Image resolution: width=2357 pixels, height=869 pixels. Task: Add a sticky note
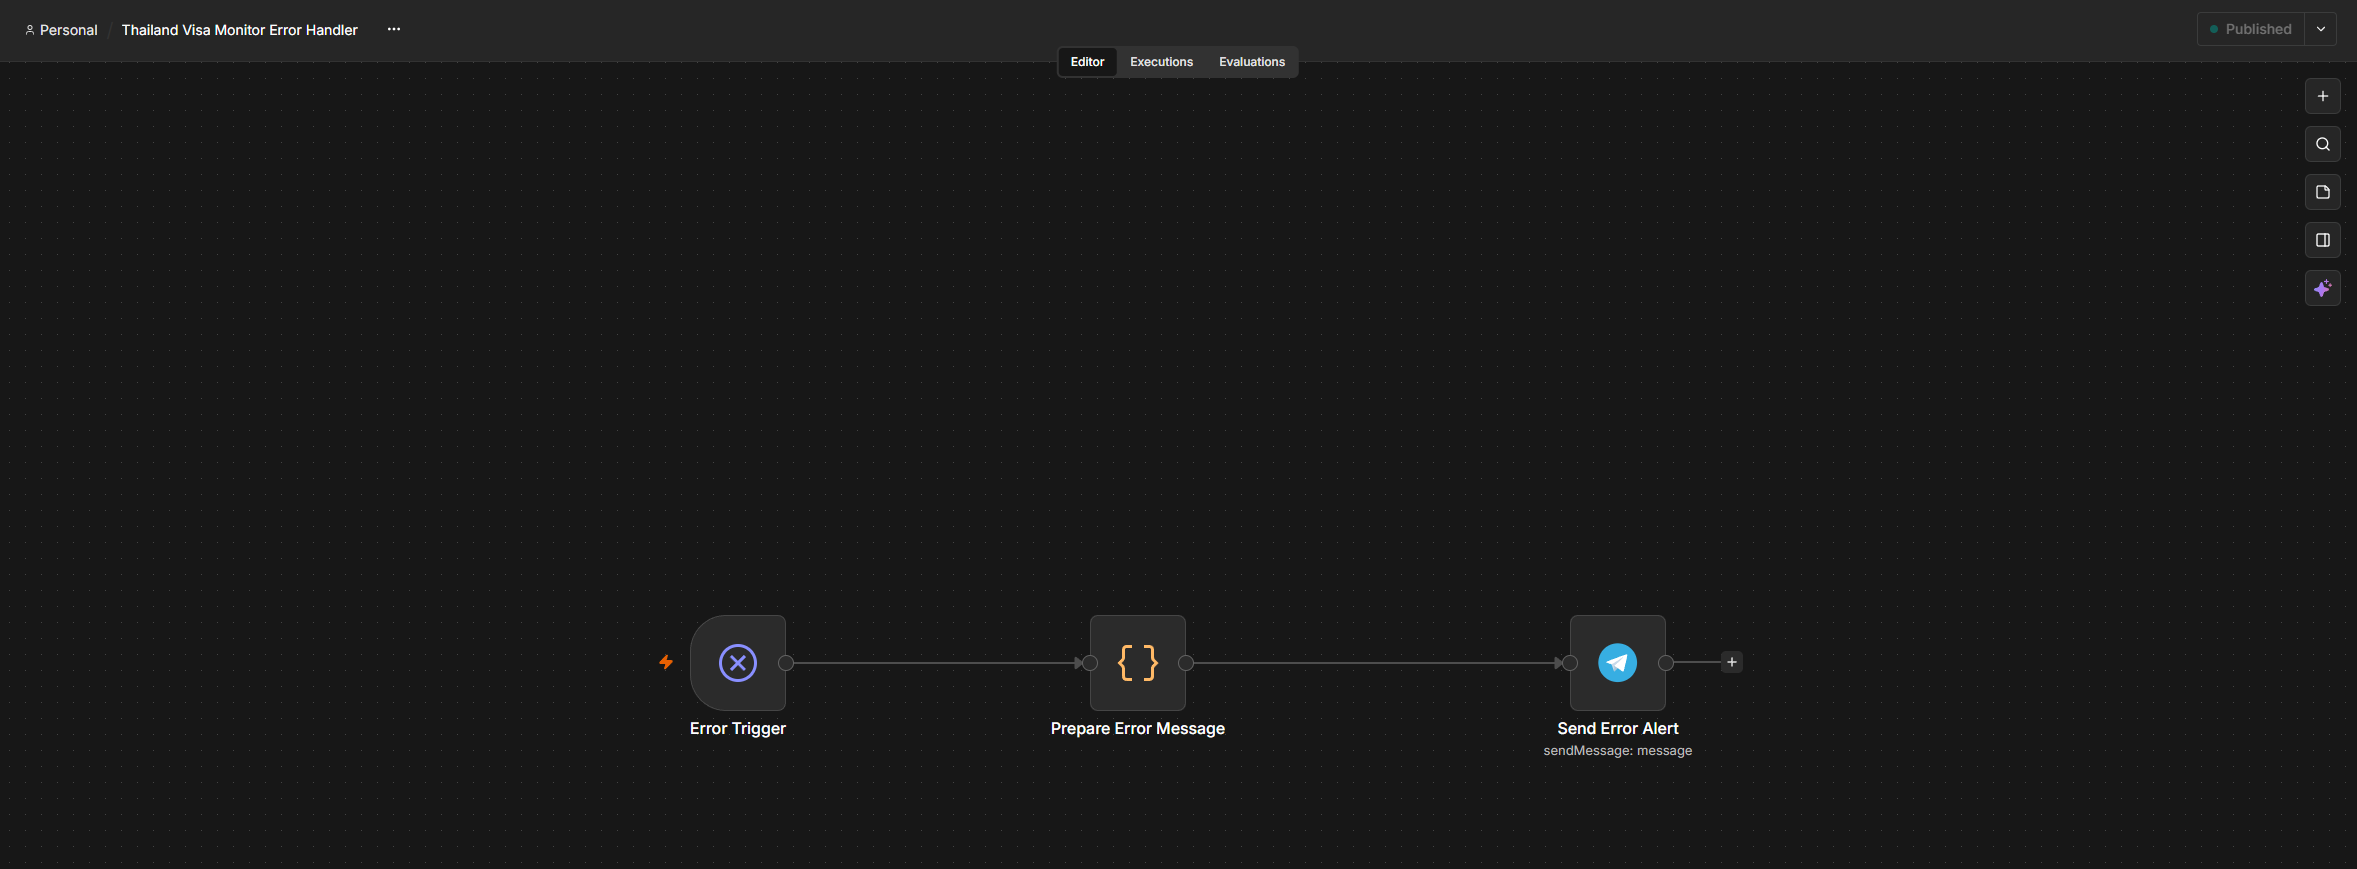click(2323, 192)
